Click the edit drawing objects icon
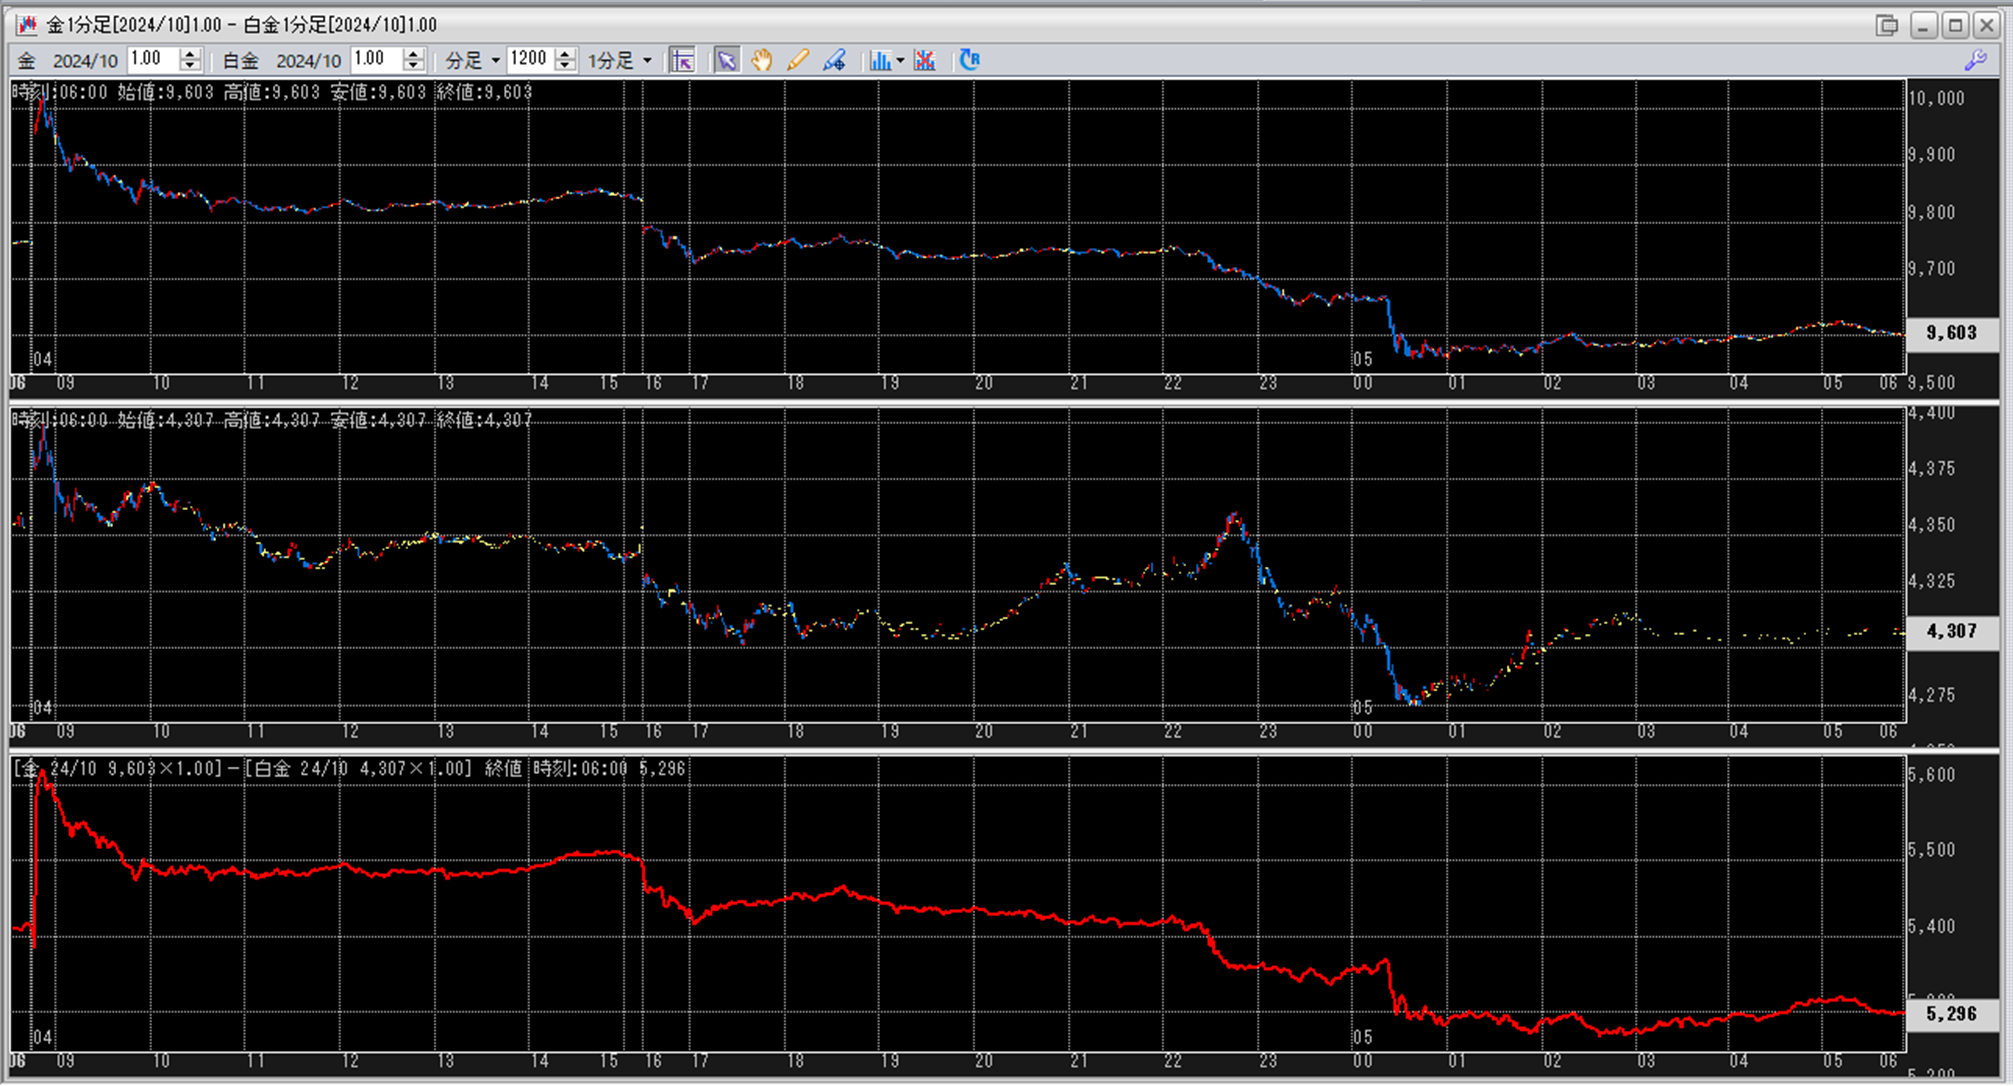The width and height of the screenshot is (2013, 1086). [x=834, y=61]
